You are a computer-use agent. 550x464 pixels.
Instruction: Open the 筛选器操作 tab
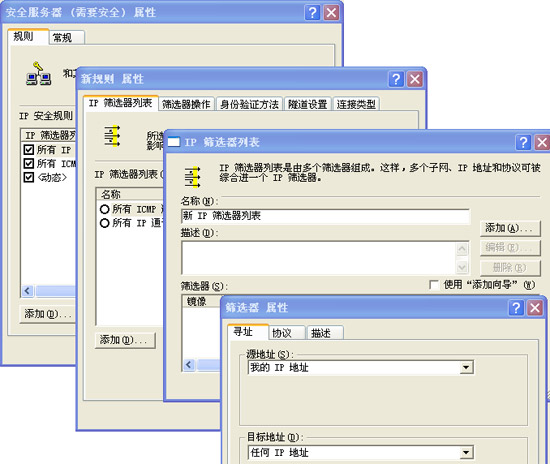click(x=186, y=104)
